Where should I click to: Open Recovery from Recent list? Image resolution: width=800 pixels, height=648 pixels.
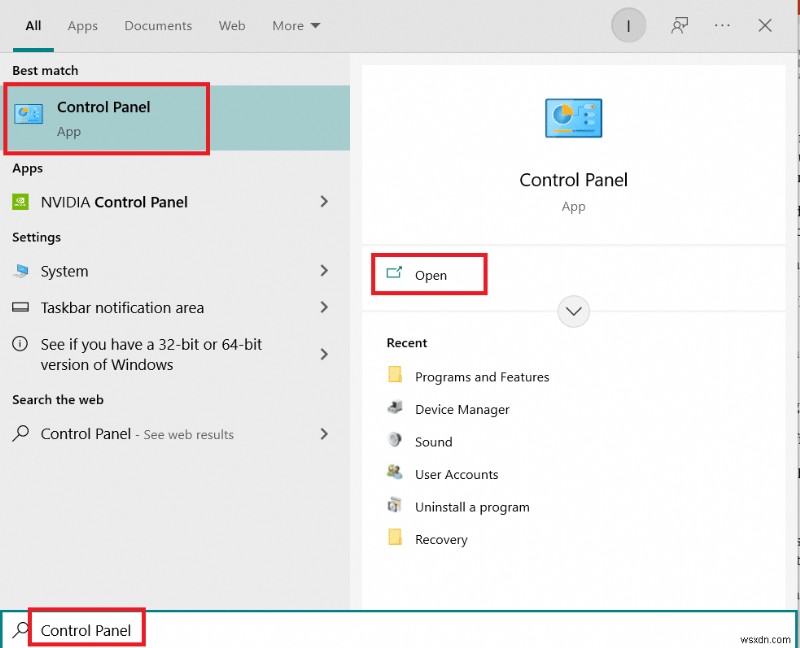pos(441,539)
